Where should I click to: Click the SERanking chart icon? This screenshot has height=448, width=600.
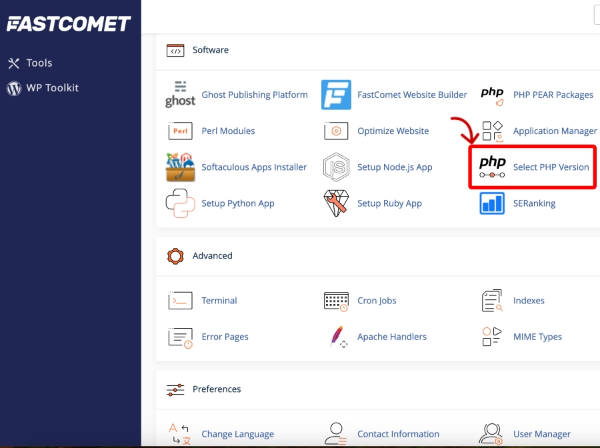pyautogui.click(x=492, y=203)
